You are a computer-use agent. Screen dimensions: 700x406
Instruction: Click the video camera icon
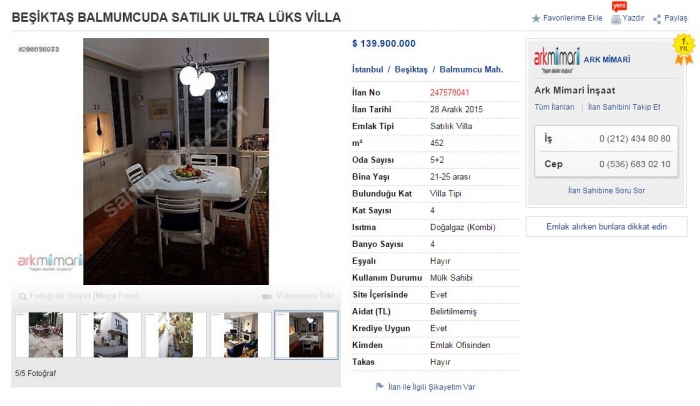267,296
